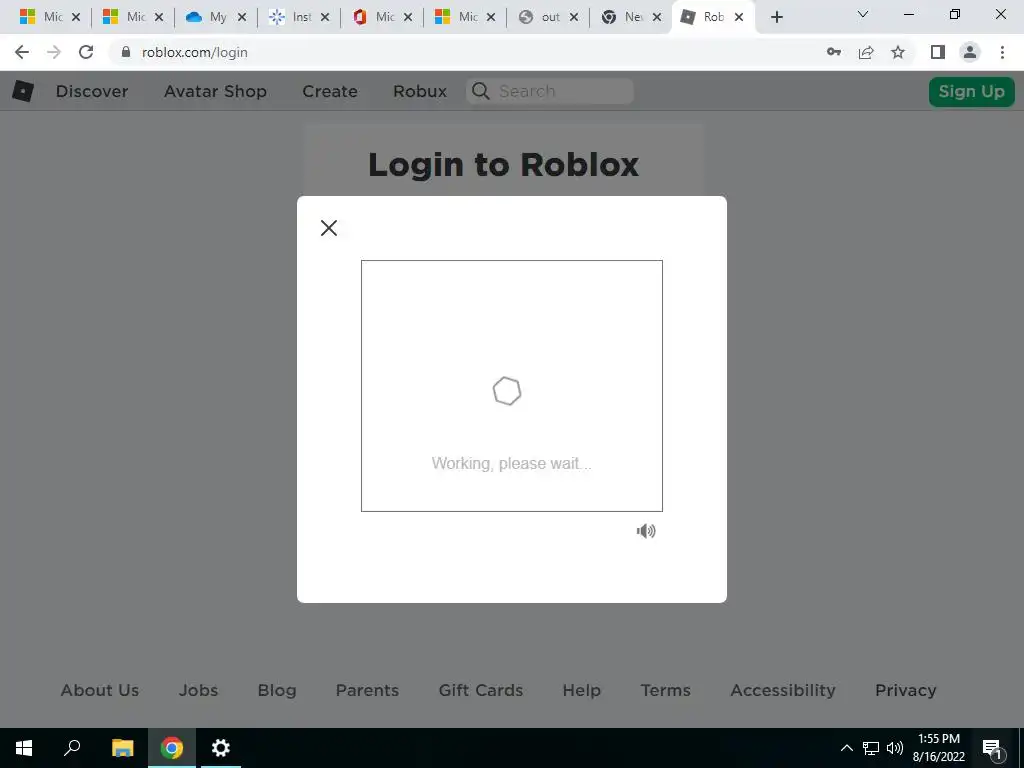1024x768 pixels.
Task: Open the system volume tray icon
Action: [x=895, y=748]
